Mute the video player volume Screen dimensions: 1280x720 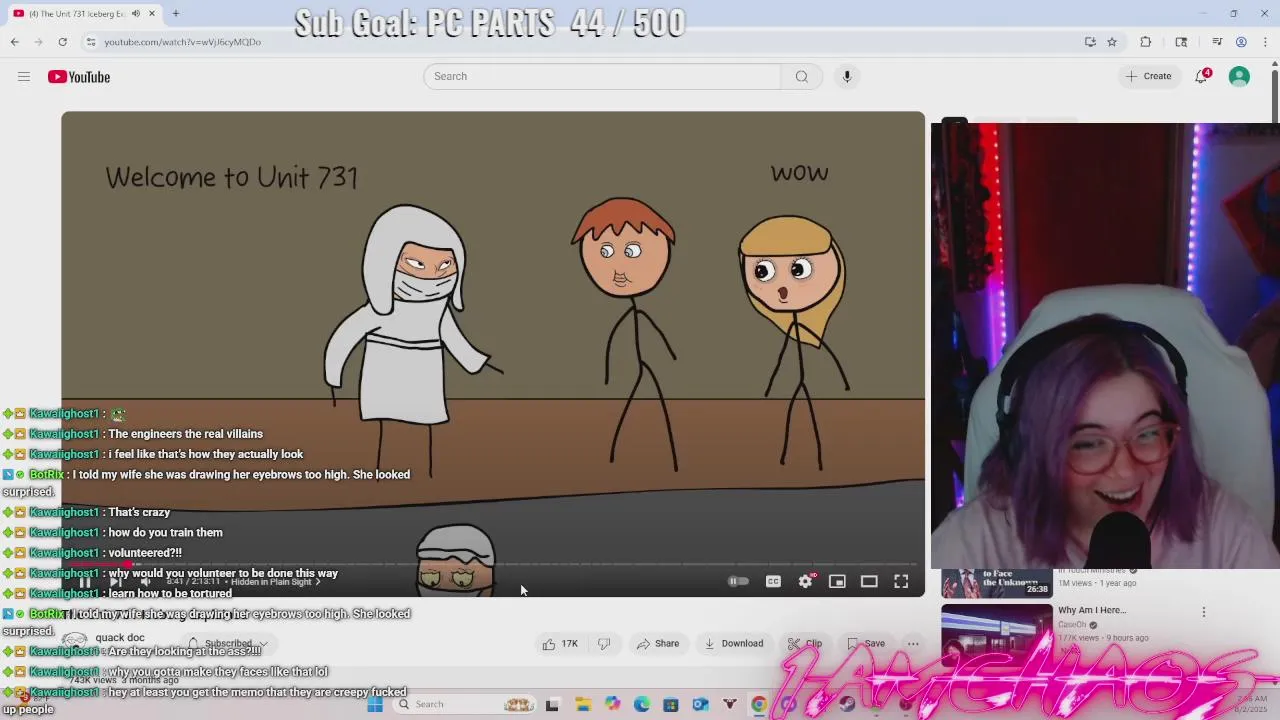146,582
